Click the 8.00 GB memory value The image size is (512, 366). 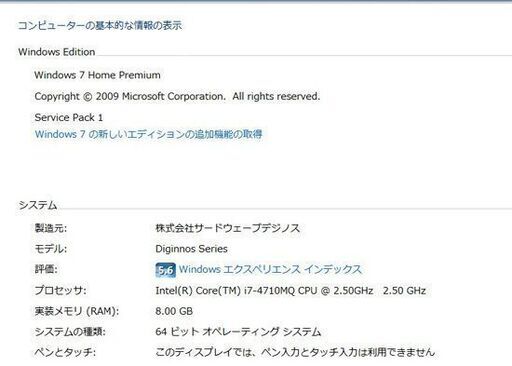(174, 311)
